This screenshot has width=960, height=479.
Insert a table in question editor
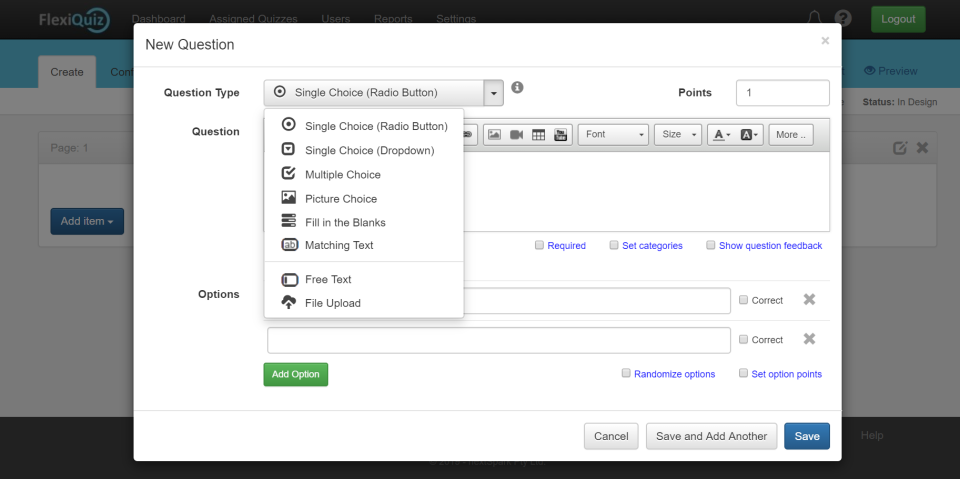point(538,134)
